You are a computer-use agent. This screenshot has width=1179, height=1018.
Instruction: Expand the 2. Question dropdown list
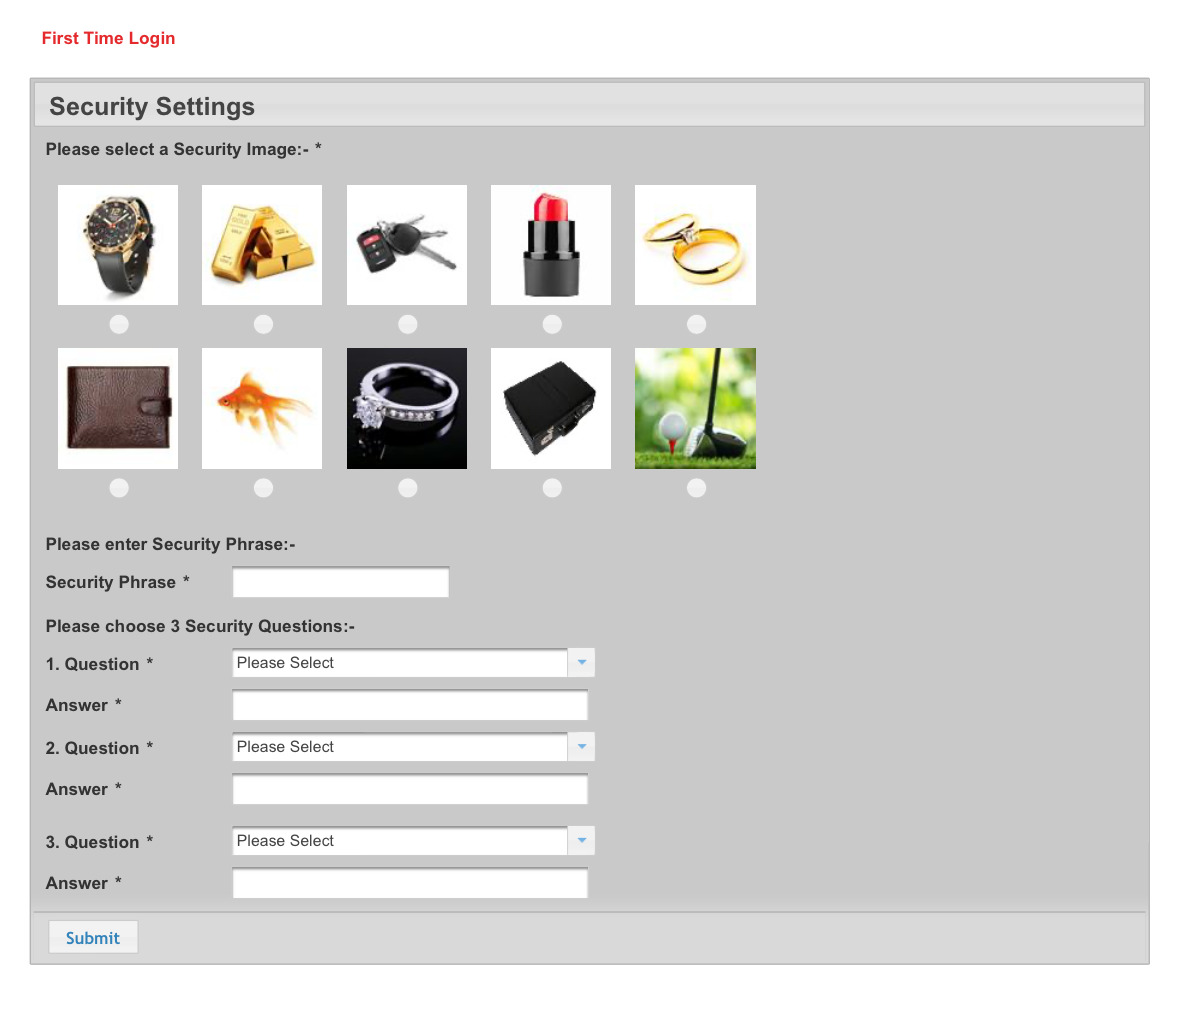click(581, 747)
